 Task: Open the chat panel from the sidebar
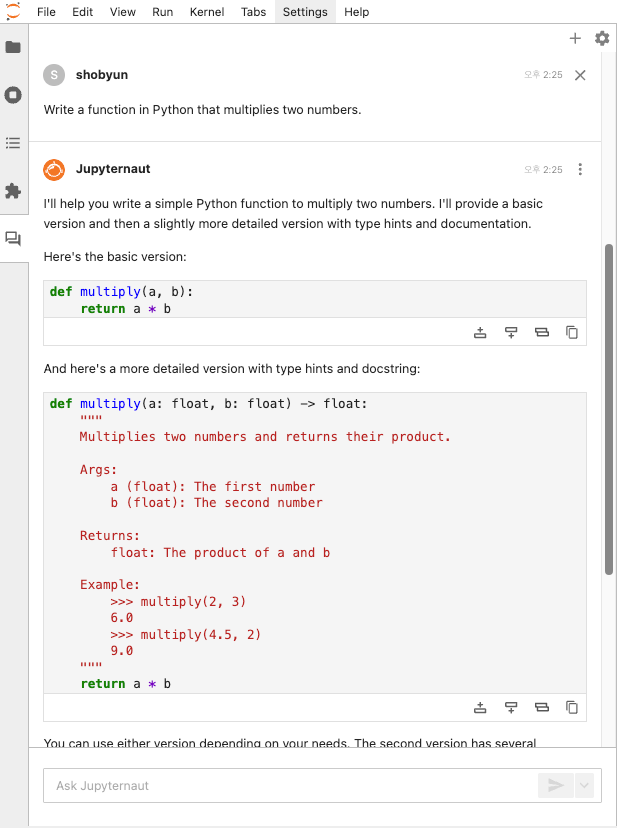[x=14, y=238]
